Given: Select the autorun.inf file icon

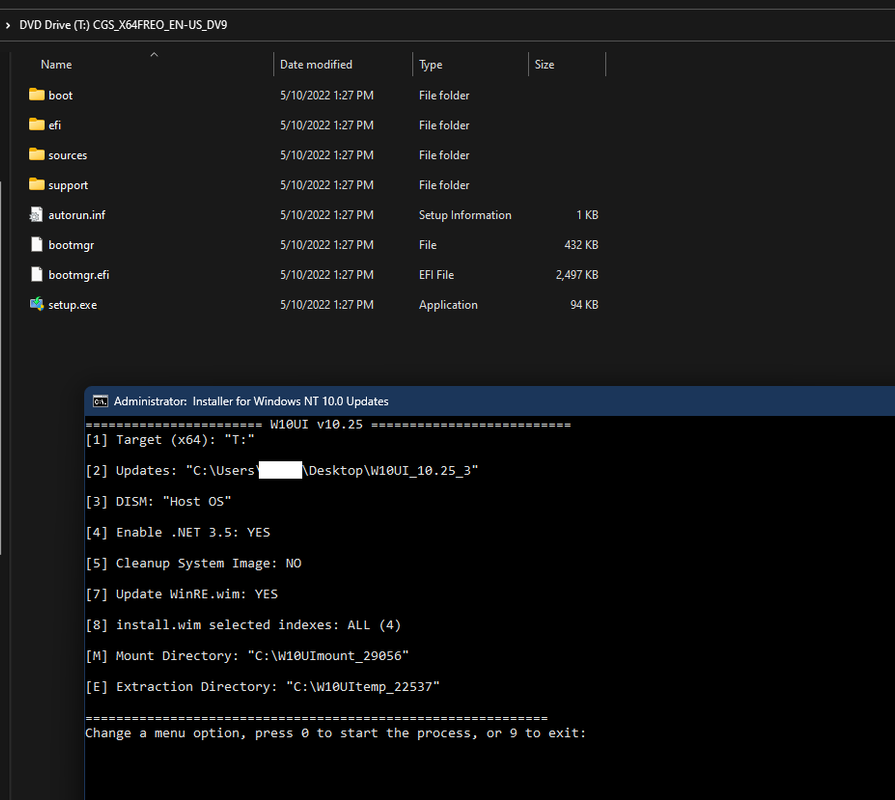Looking at the screenshot, I should pos(37,215).
